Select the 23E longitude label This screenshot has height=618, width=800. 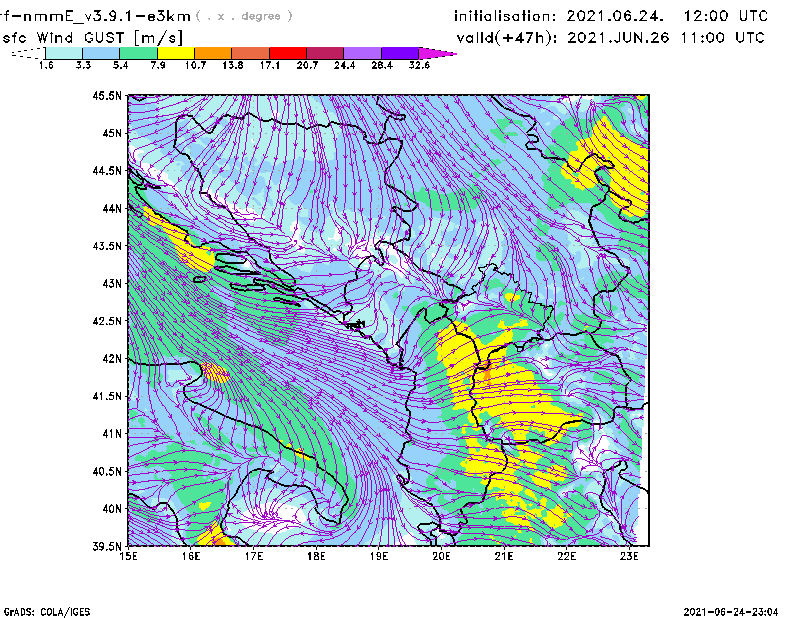629,556
